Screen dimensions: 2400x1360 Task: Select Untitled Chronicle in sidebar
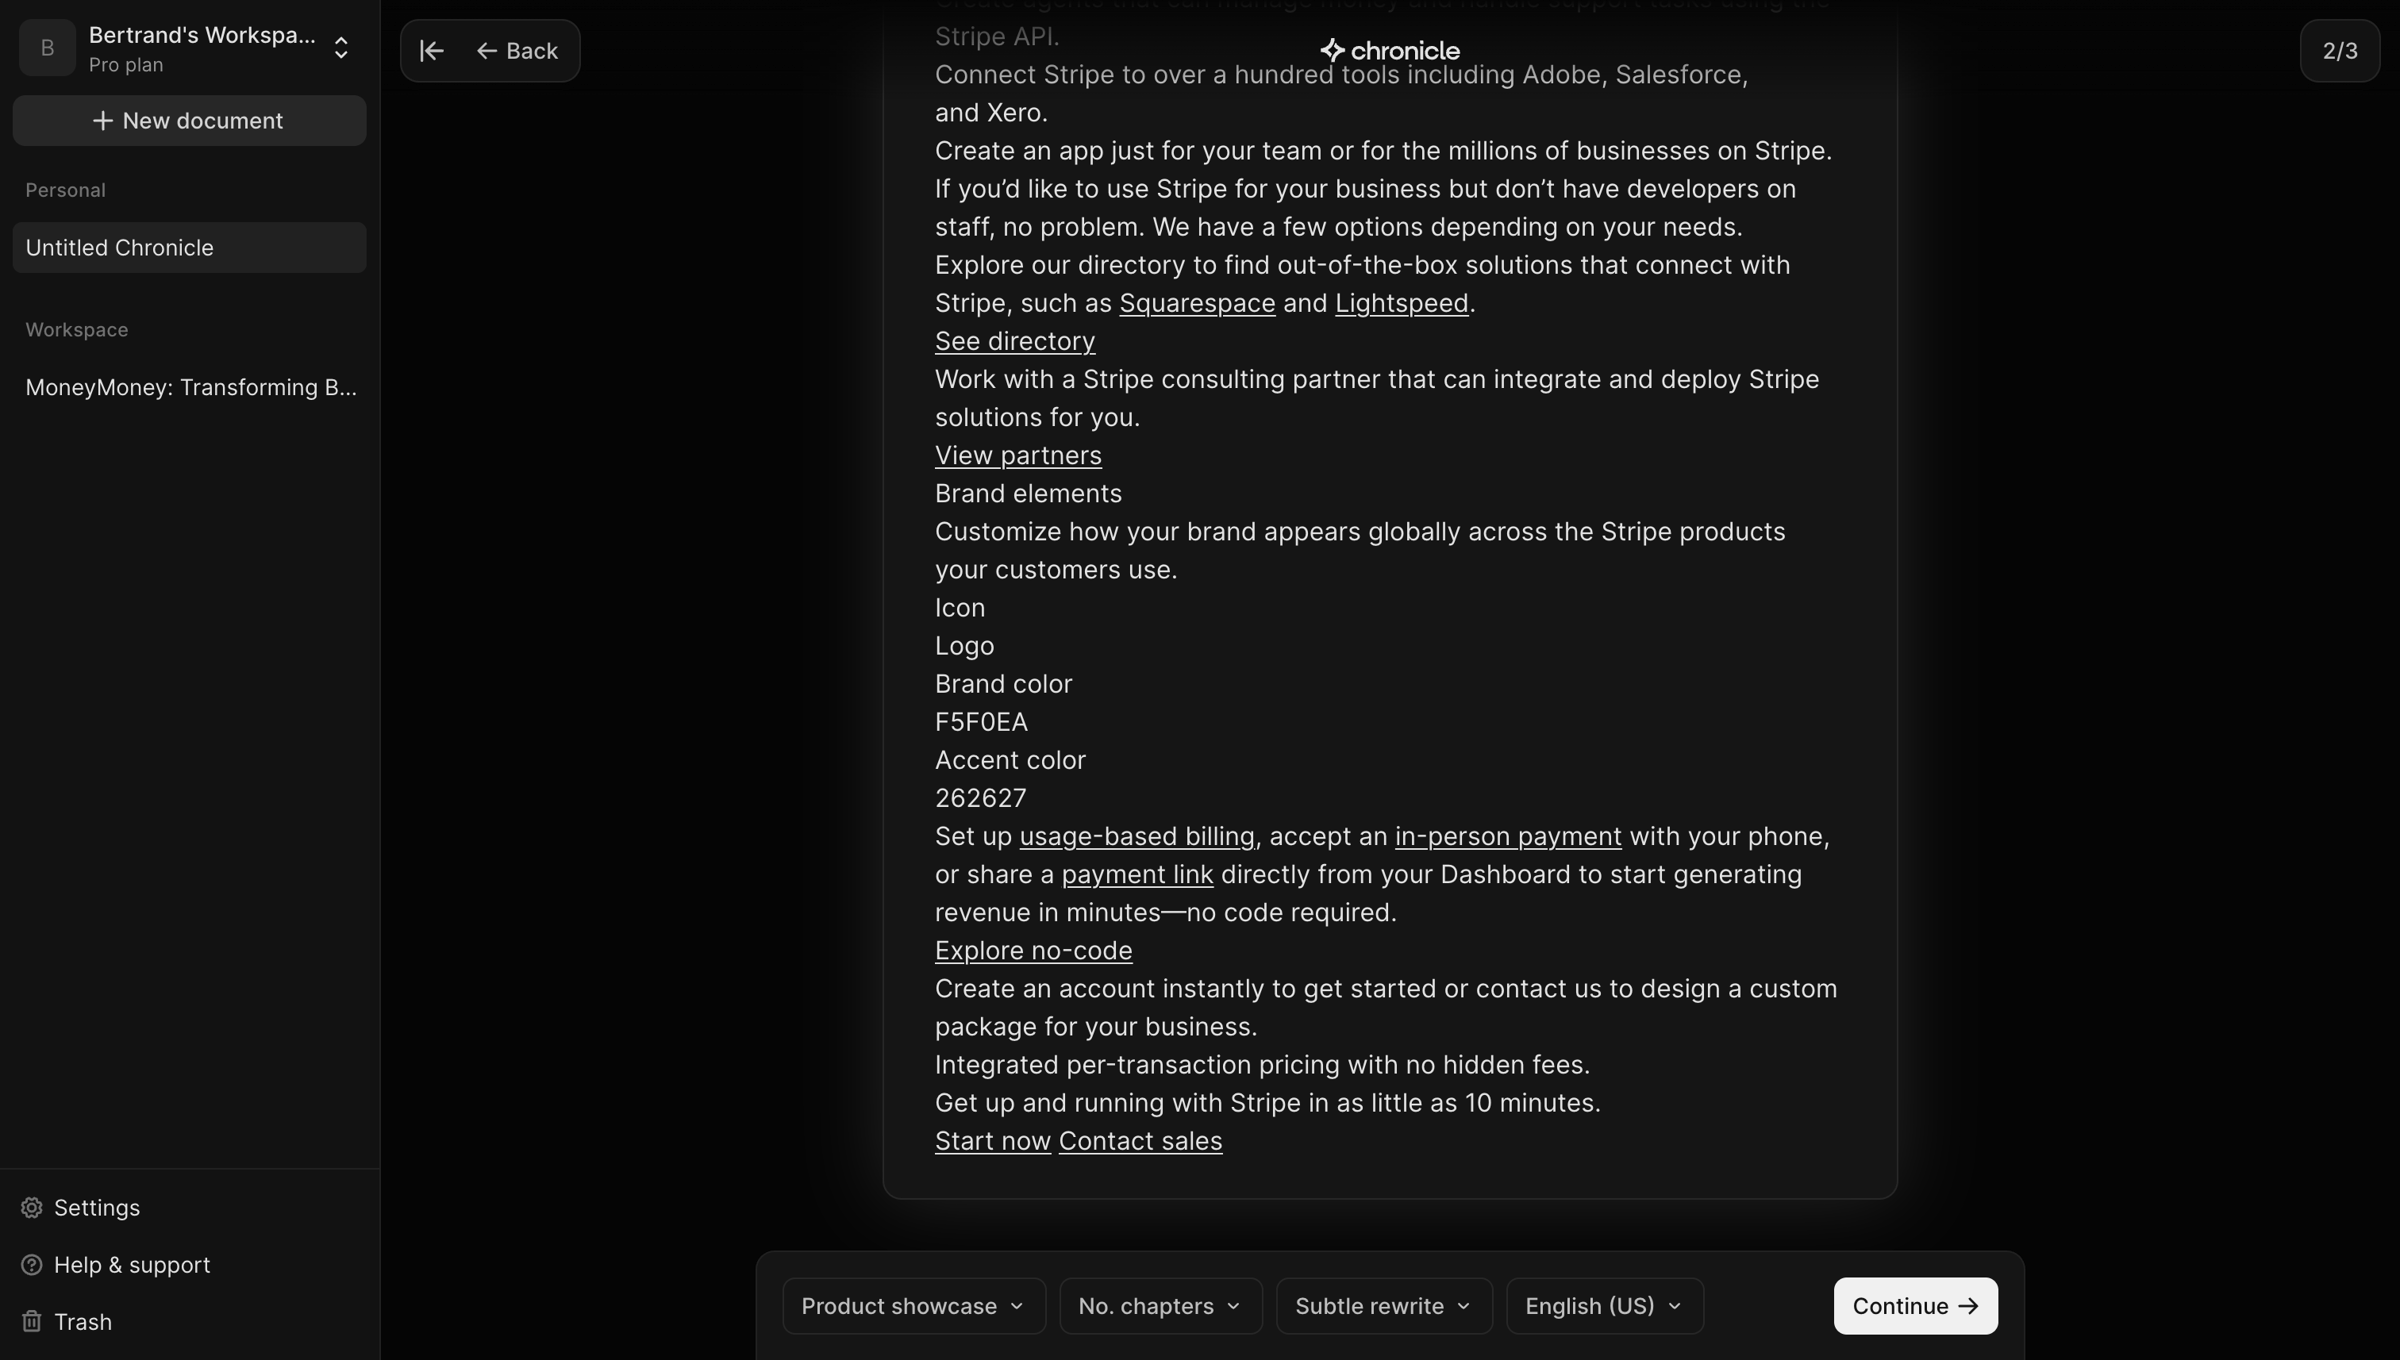189,248
